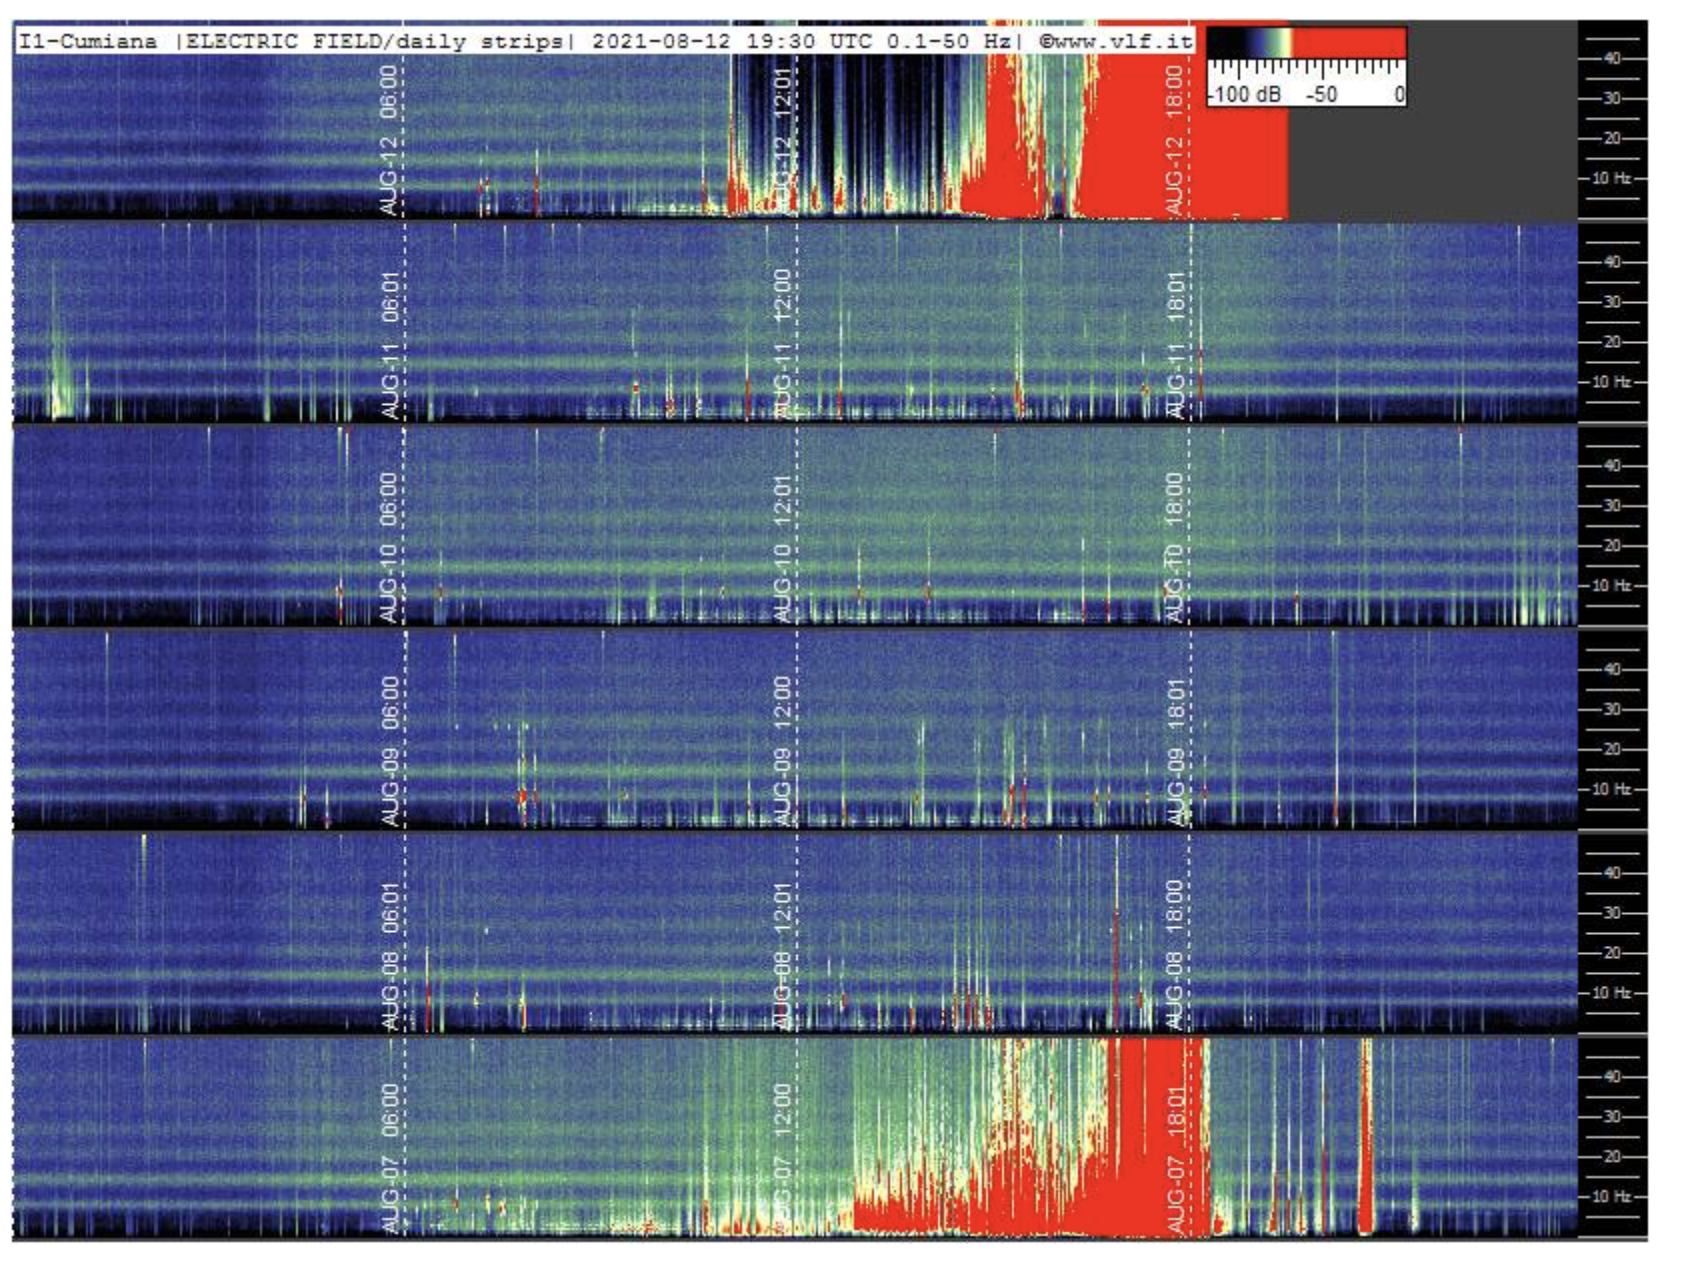The image size is (1686, 1270).
Task: Click the 10 Hz axis label of AUG-09 strip
Action: pyautogui.click(x=1611, y=789)
